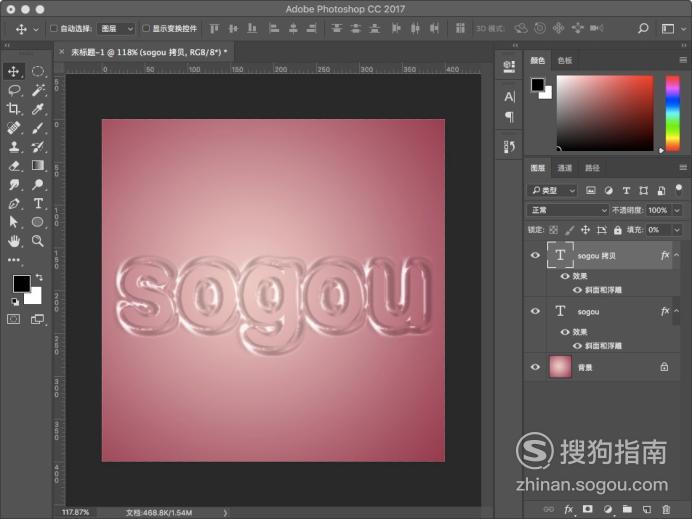Hide effects of sogou 拷贝 layer

pos(564,276)
